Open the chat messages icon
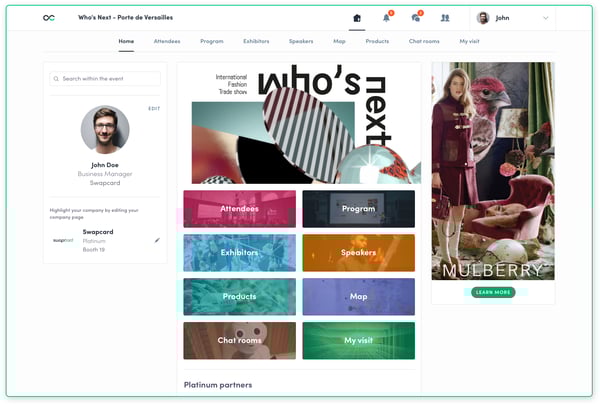Image resolution: width=600 pixels, height=405 pixels. tap(416, 18)
